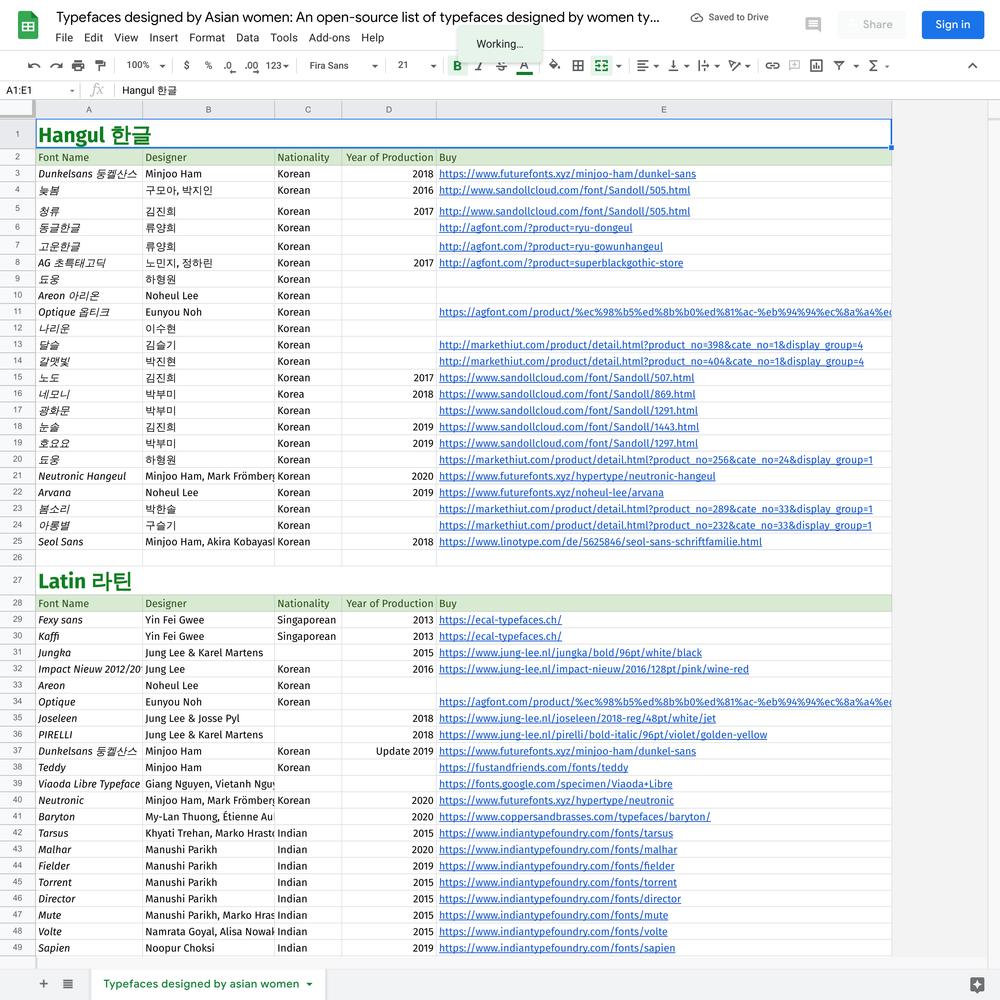This screenshot has width=1000, height=1000.
Task: Open the File menu
Action: click(64, 38)
